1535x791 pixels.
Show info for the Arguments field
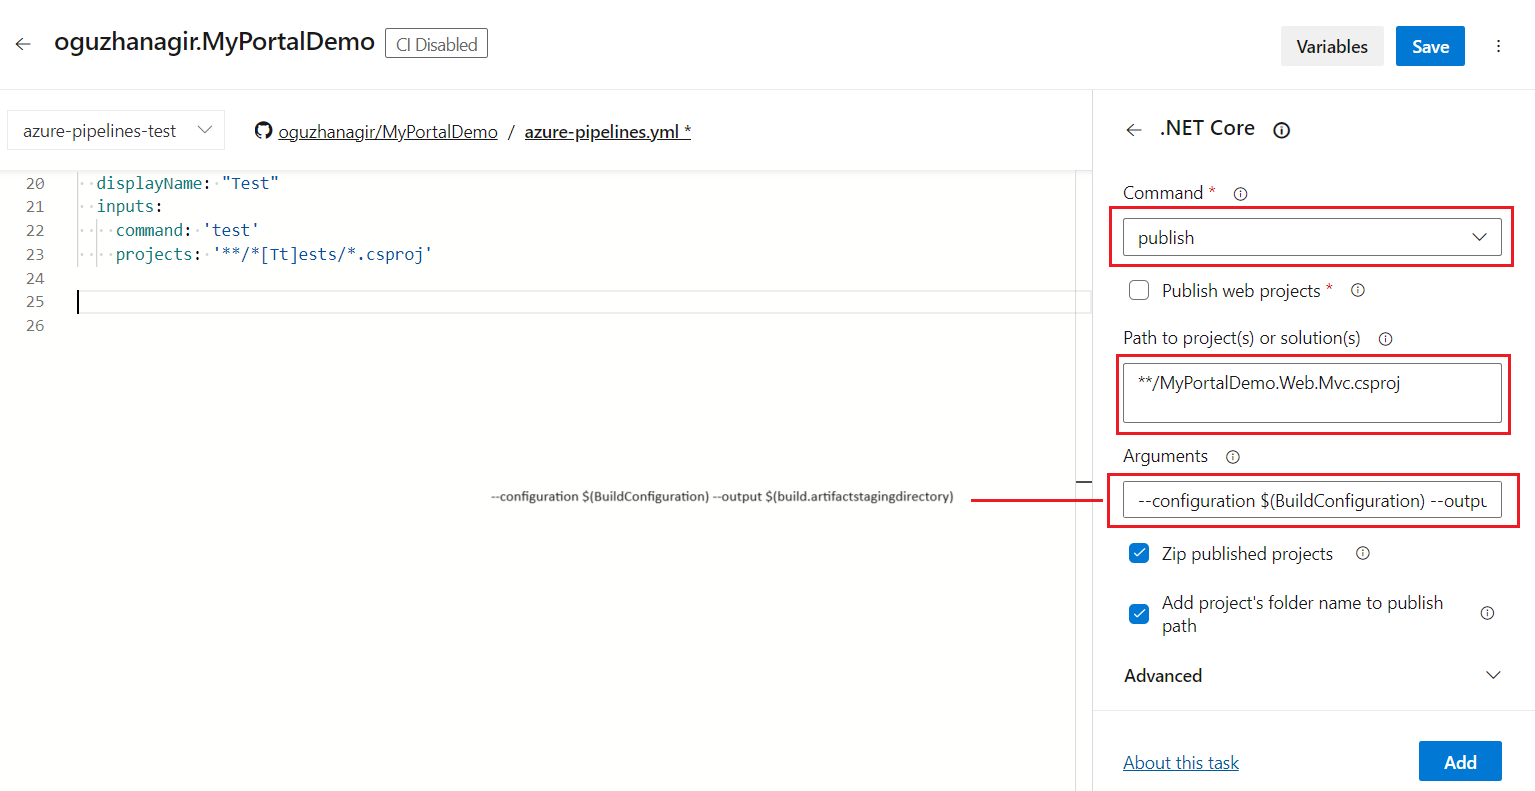coord(1233,457)
